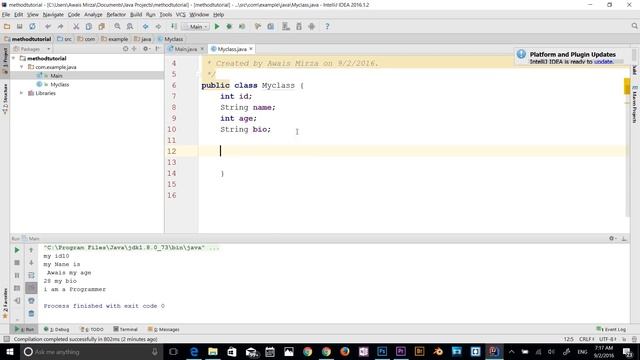Toggle soft-wrap icon in Run console
This screenshot has width=640, height=360.
coord(31,276)
